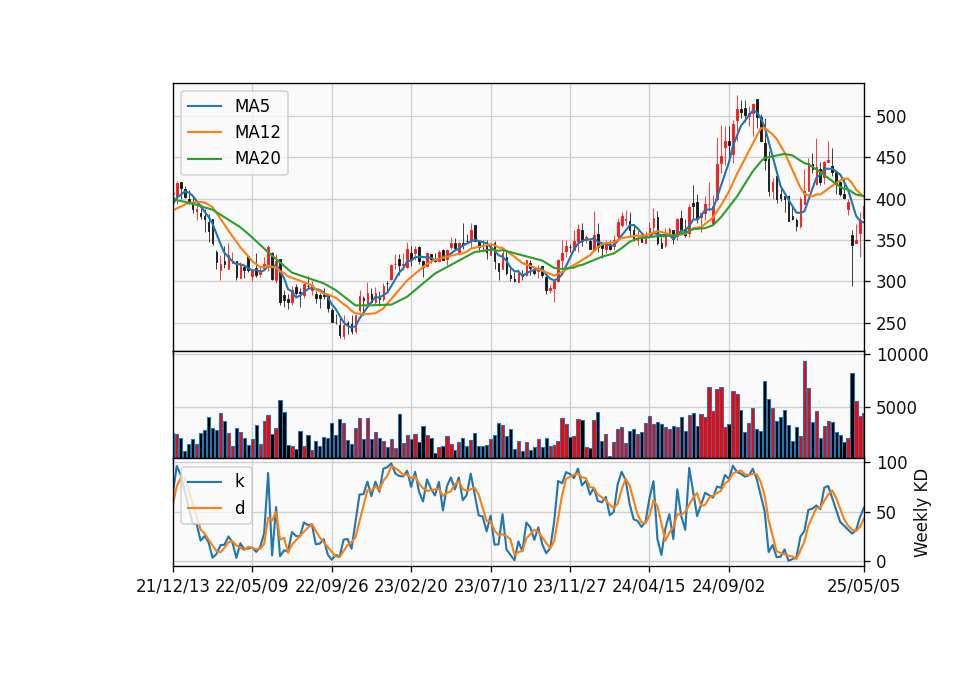Click the blue MA5 legend line sample

tap(204, 106)
